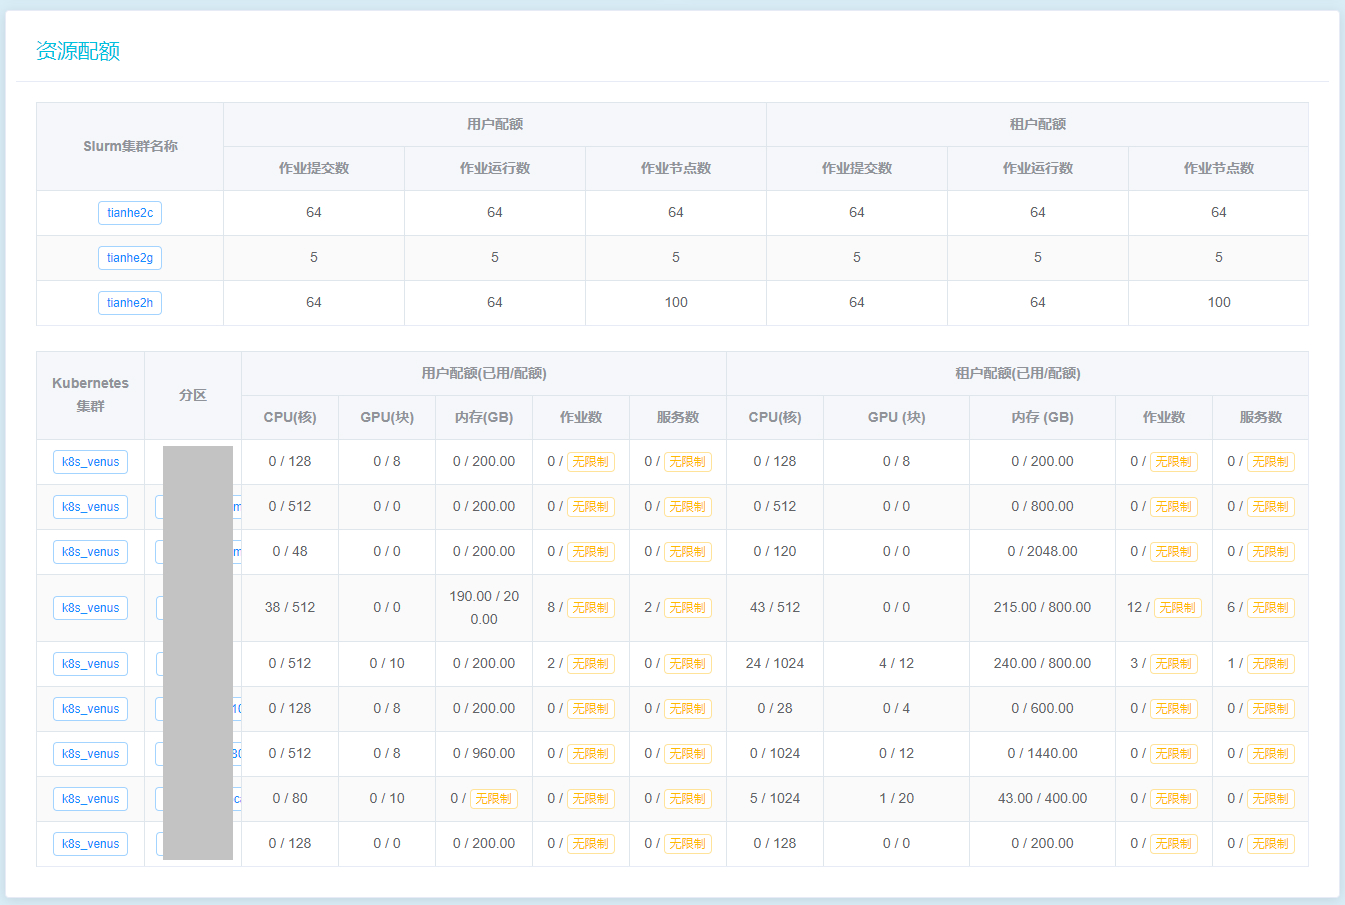Open k8s_venus tag in the 0 / 960.00 row
Image resolution: width=1345 pixels, height=905 pixels.
coord(90,754)
